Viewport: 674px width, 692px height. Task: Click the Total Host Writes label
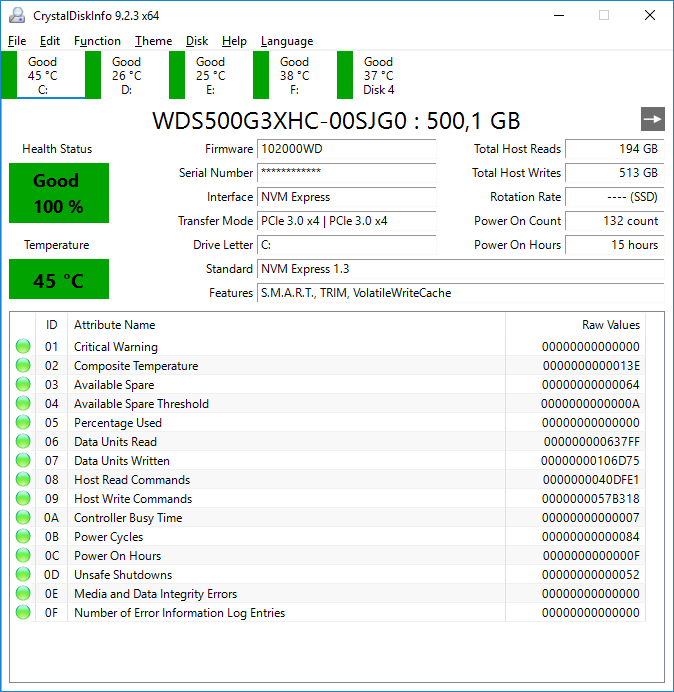click(x=516, y=173)
